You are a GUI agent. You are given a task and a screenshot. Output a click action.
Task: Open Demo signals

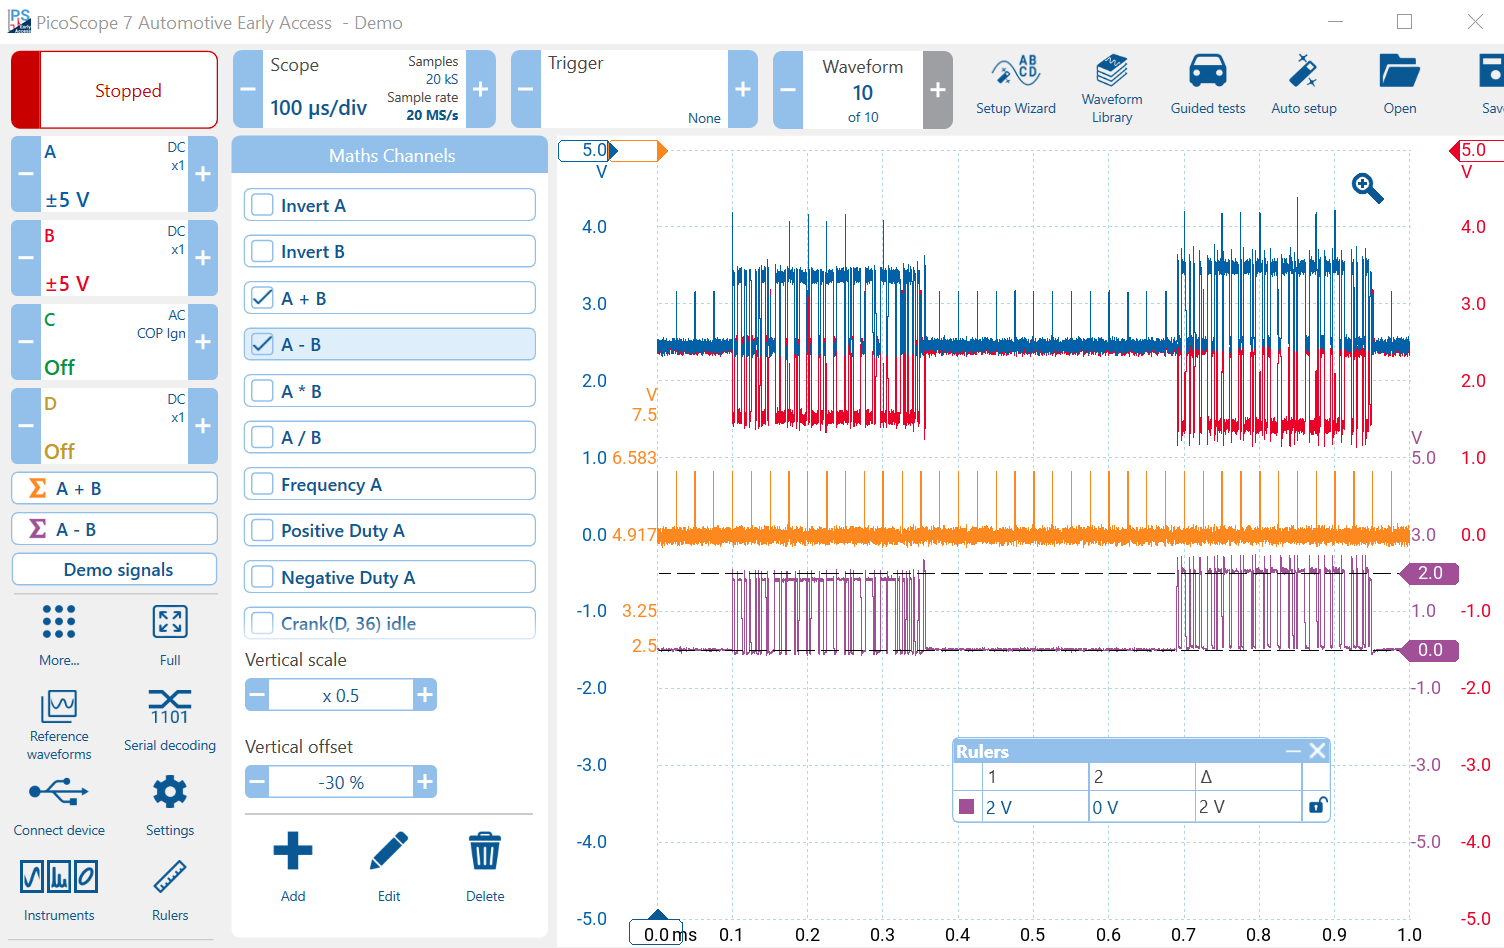115,569
